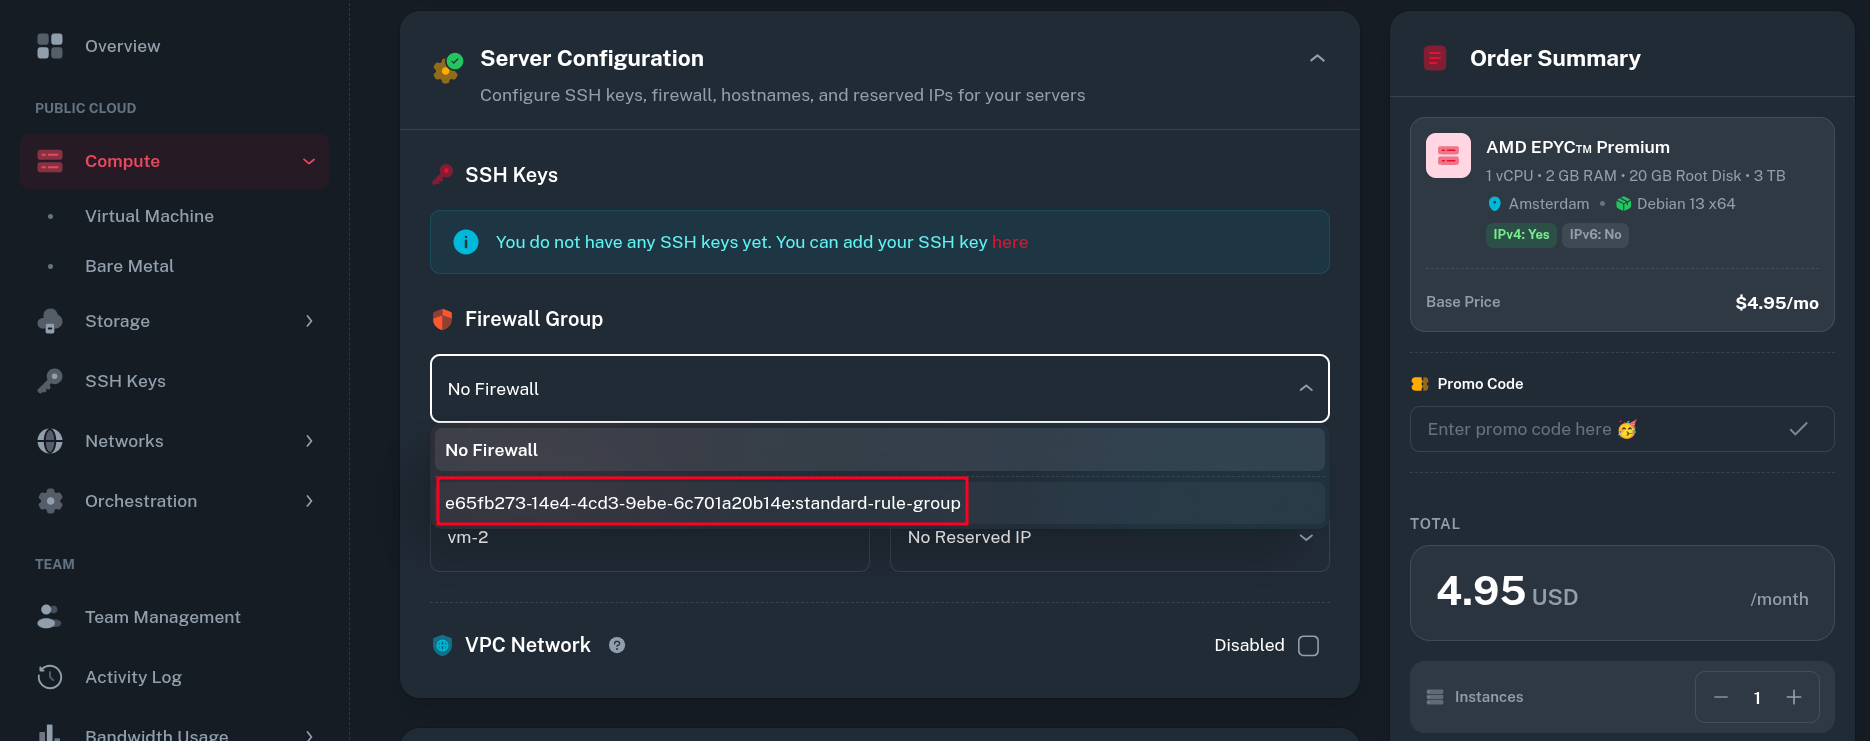Open the Reserved IP dropdown
1870x741 pixels.
[1305, 538]
